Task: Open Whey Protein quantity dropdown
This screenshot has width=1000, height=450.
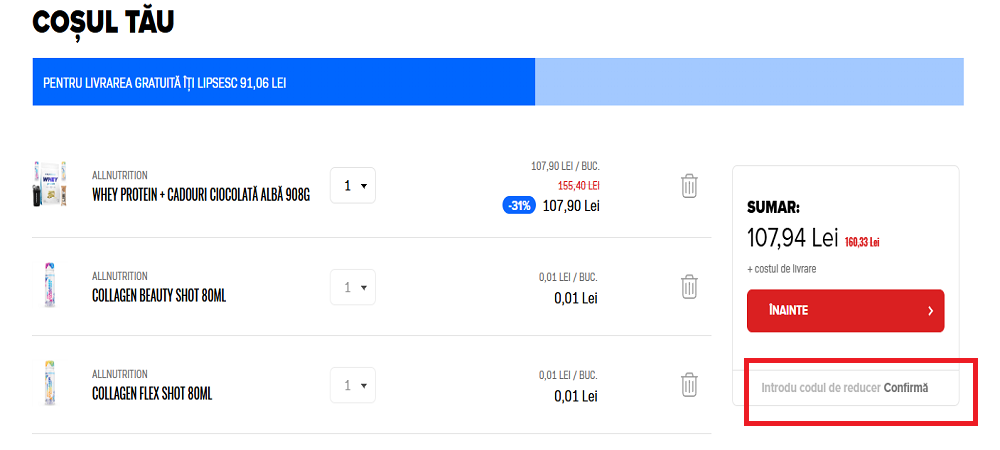Action: 353,186
